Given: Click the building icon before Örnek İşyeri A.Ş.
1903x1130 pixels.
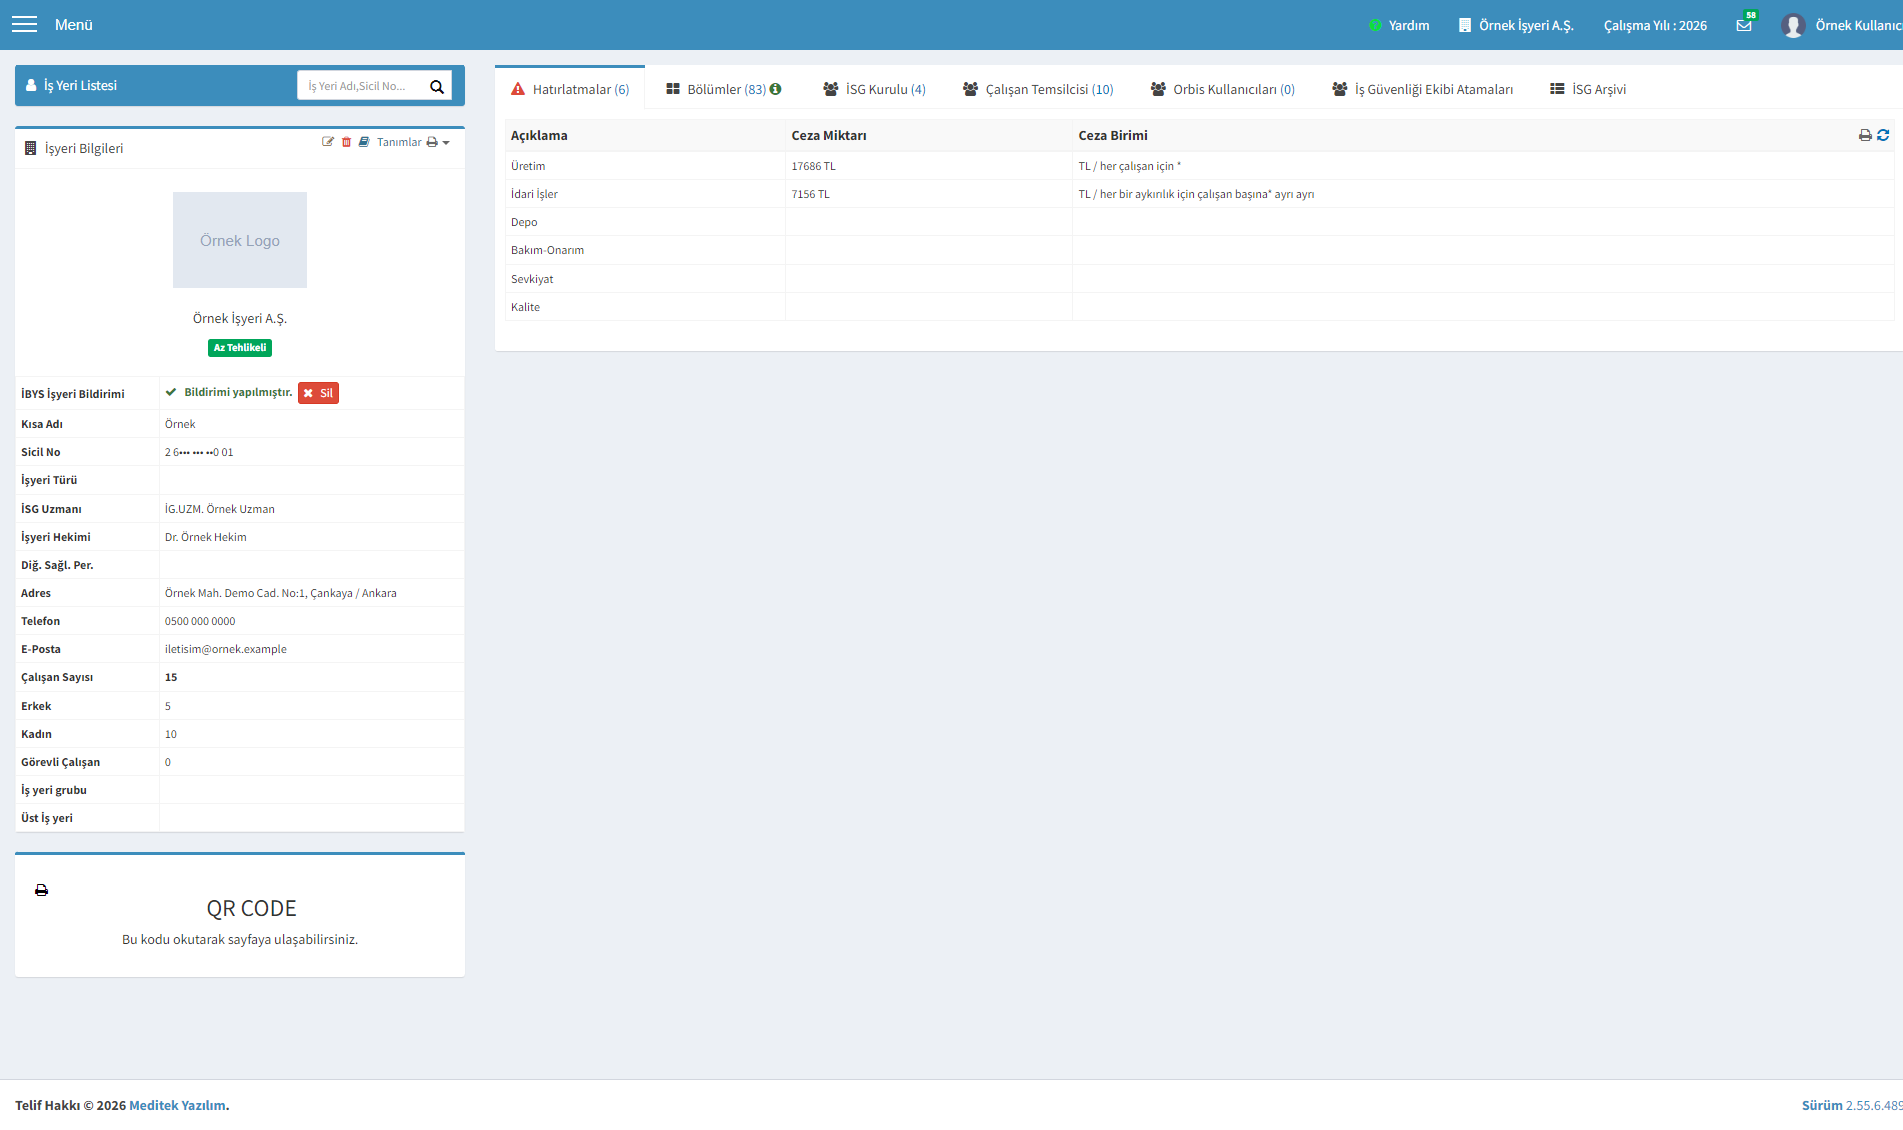Looking at the screenshot, I should click(1465, 25).
